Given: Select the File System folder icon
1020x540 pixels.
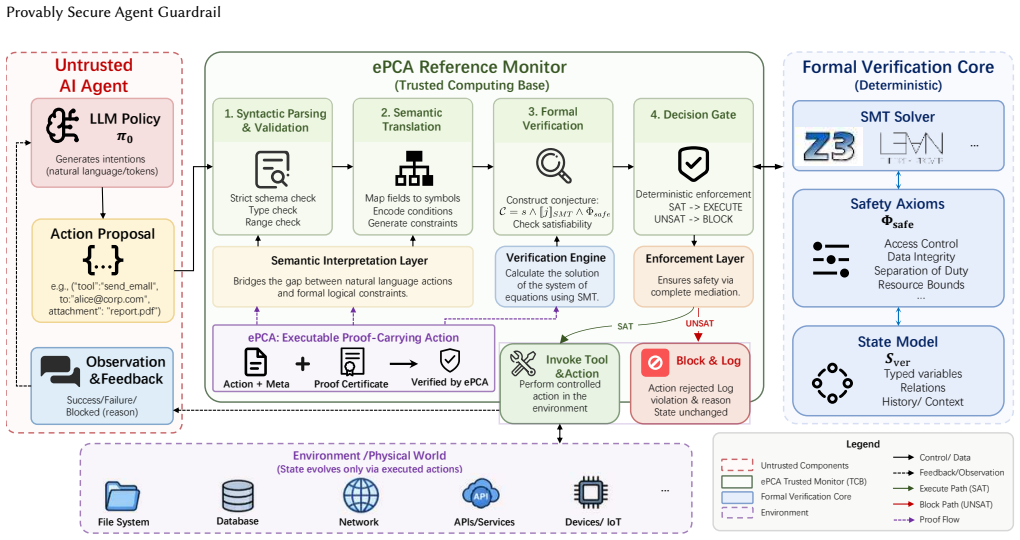Looking at the screenshot, I should pyautogui.click(x=122, y=496).
